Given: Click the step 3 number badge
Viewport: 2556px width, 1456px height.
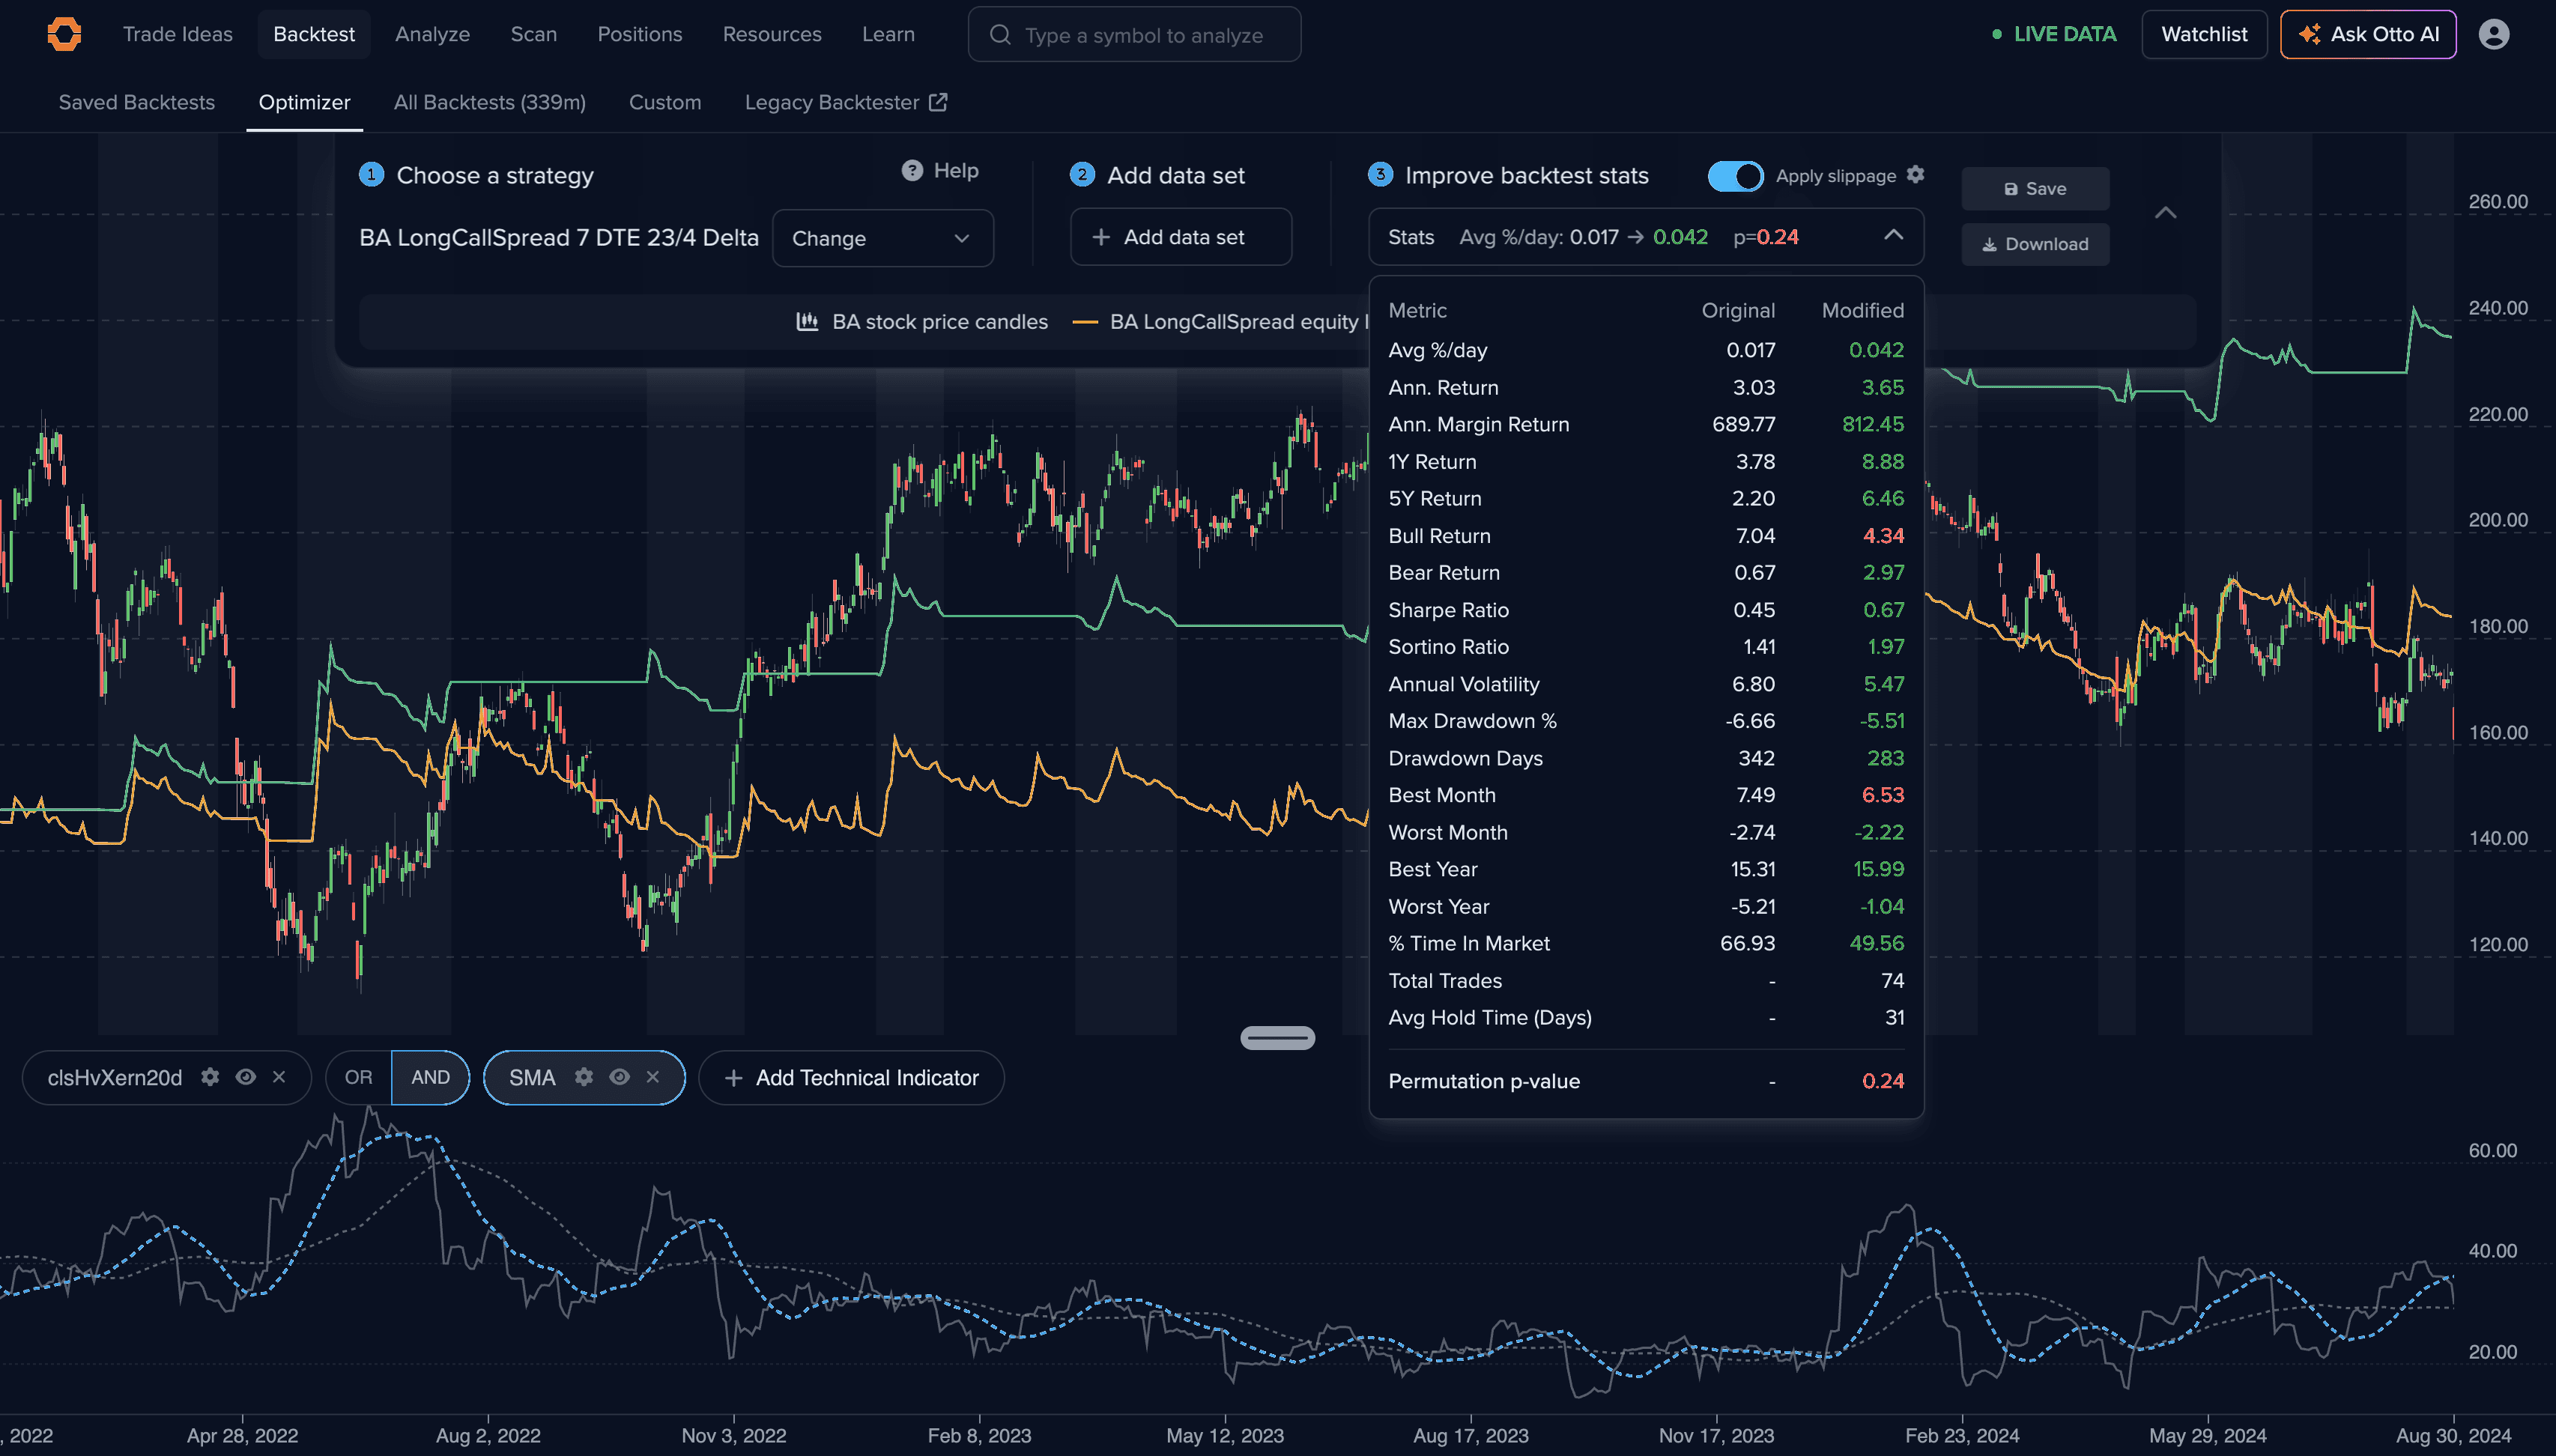Looking at the screenshot, I should click(1380, 174).
